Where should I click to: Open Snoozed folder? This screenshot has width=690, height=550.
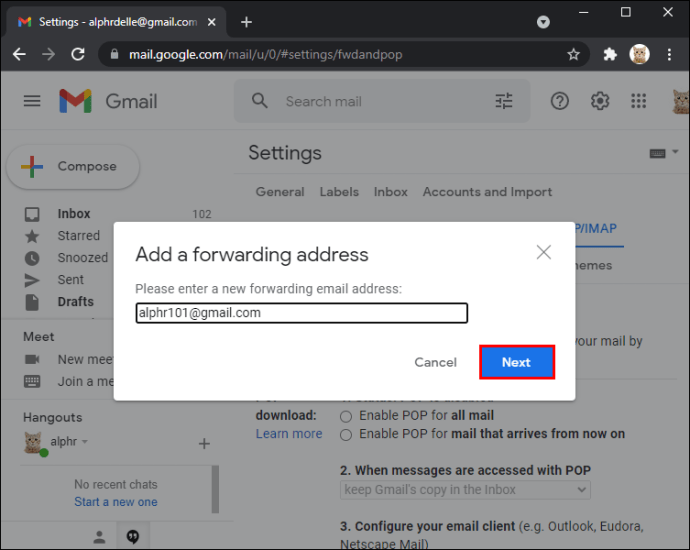point(83,258)
